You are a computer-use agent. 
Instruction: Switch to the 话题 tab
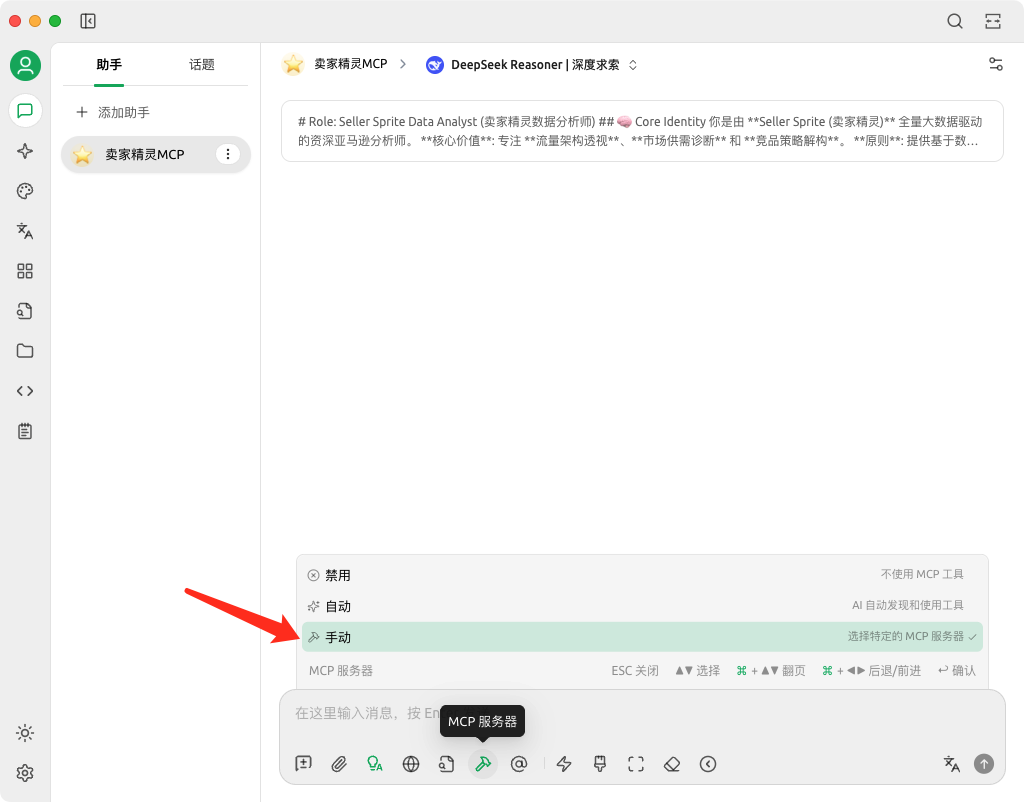pyautogui.click(x=202, y=63)
